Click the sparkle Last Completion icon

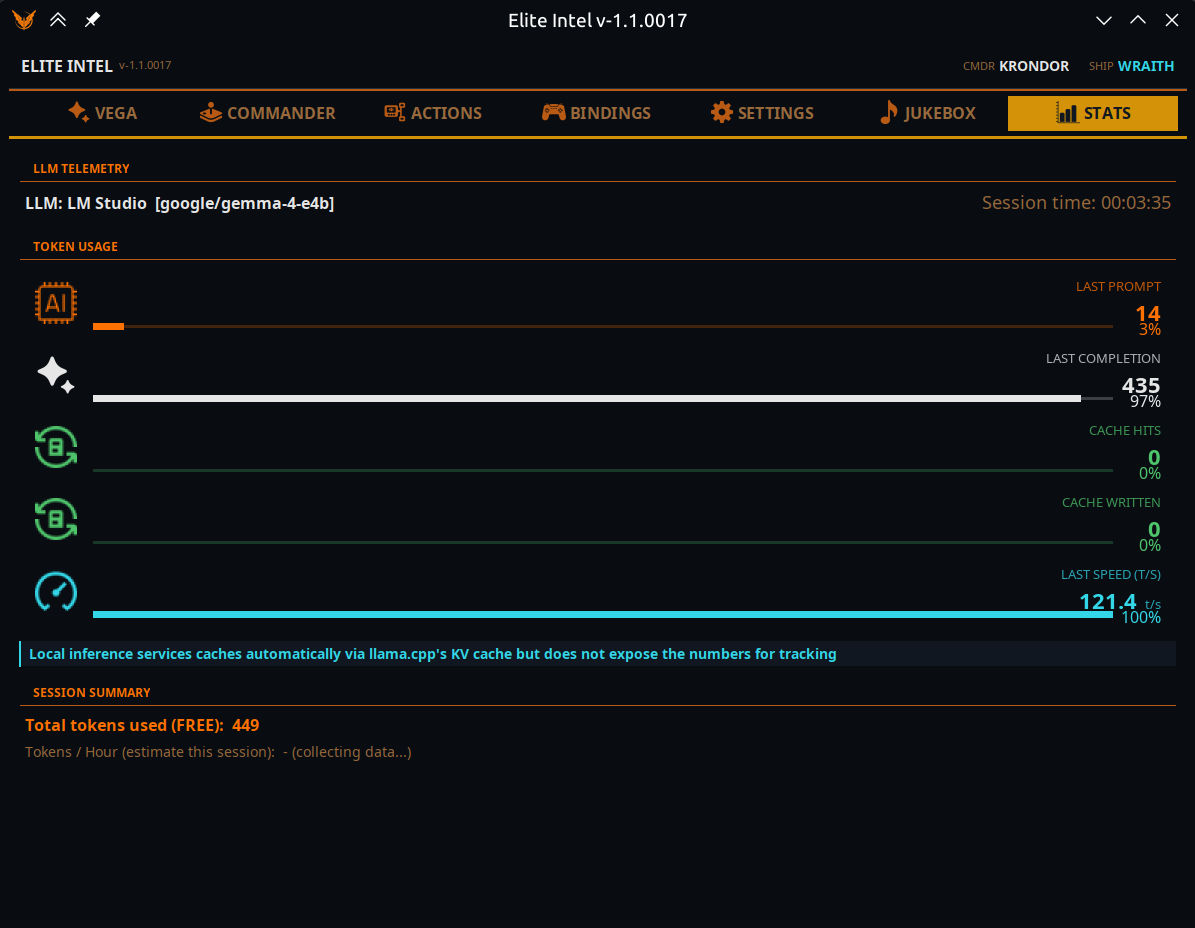tap(56, 375)
